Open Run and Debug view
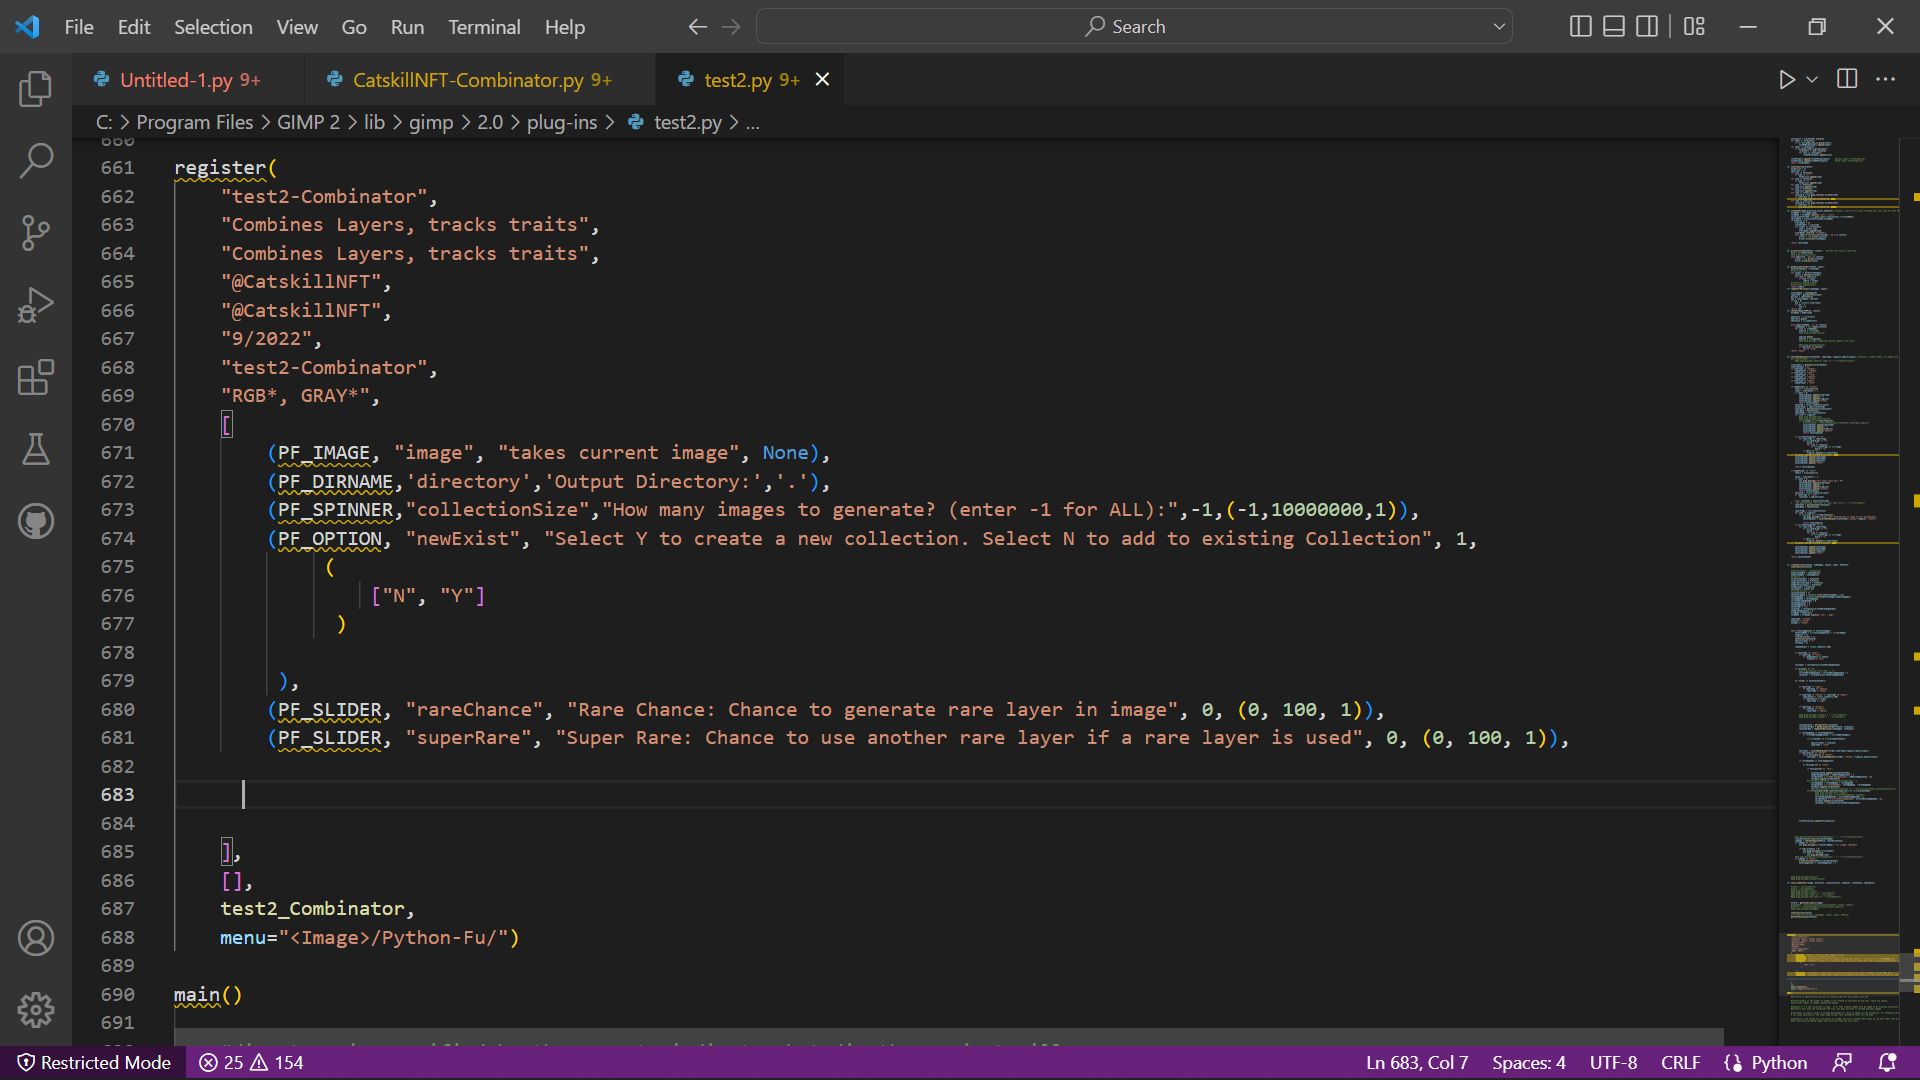Screen dimensions: 1920x1080 click(x=36, y=305)
